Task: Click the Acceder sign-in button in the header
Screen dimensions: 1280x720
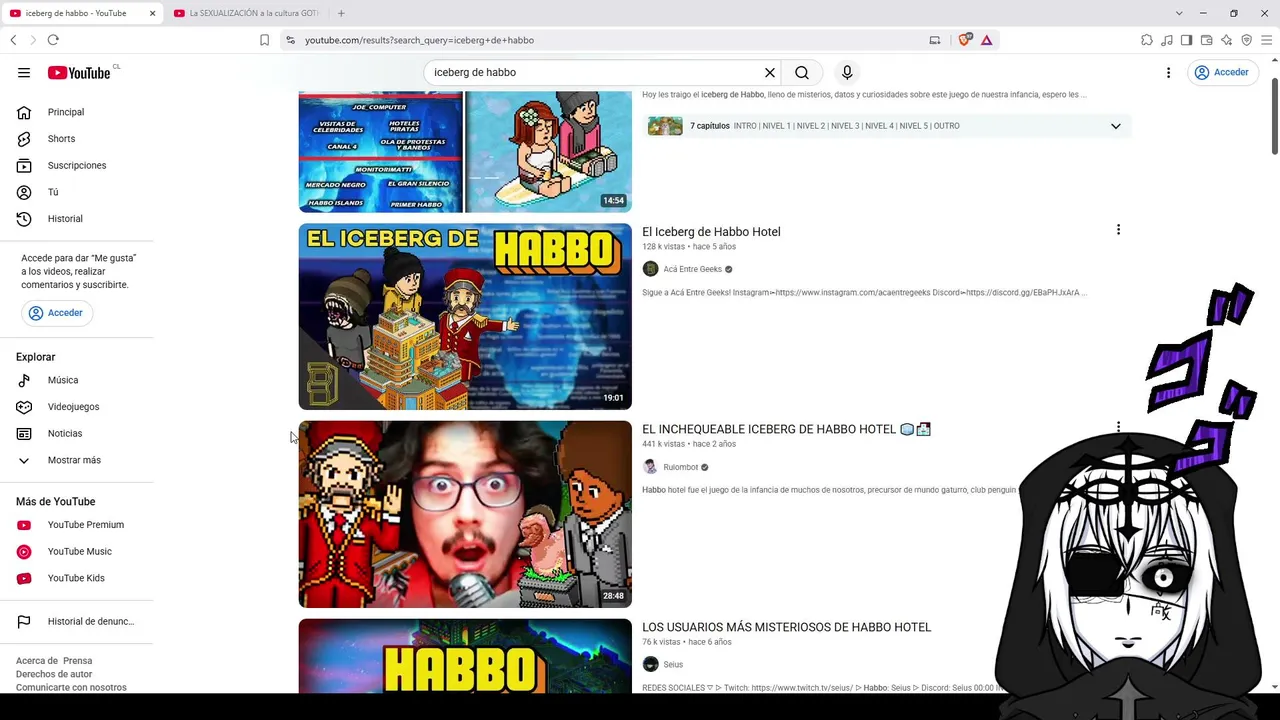Action: coord(1222,72)
